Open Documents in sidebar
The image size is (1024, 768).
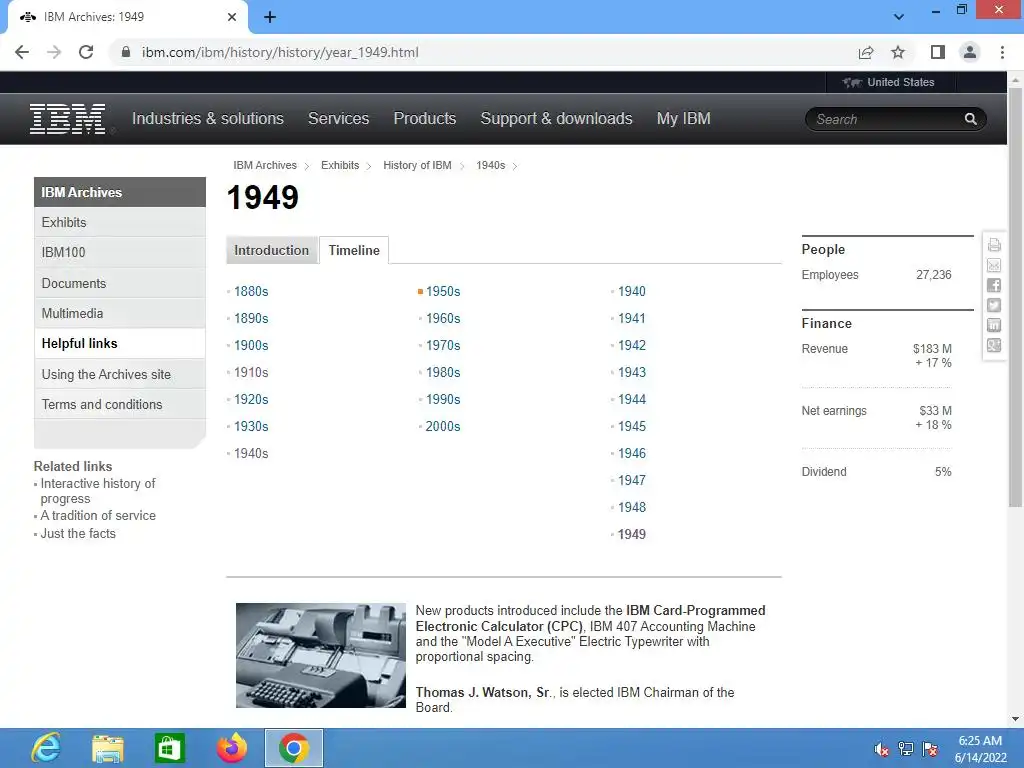(x=120, y=283)
